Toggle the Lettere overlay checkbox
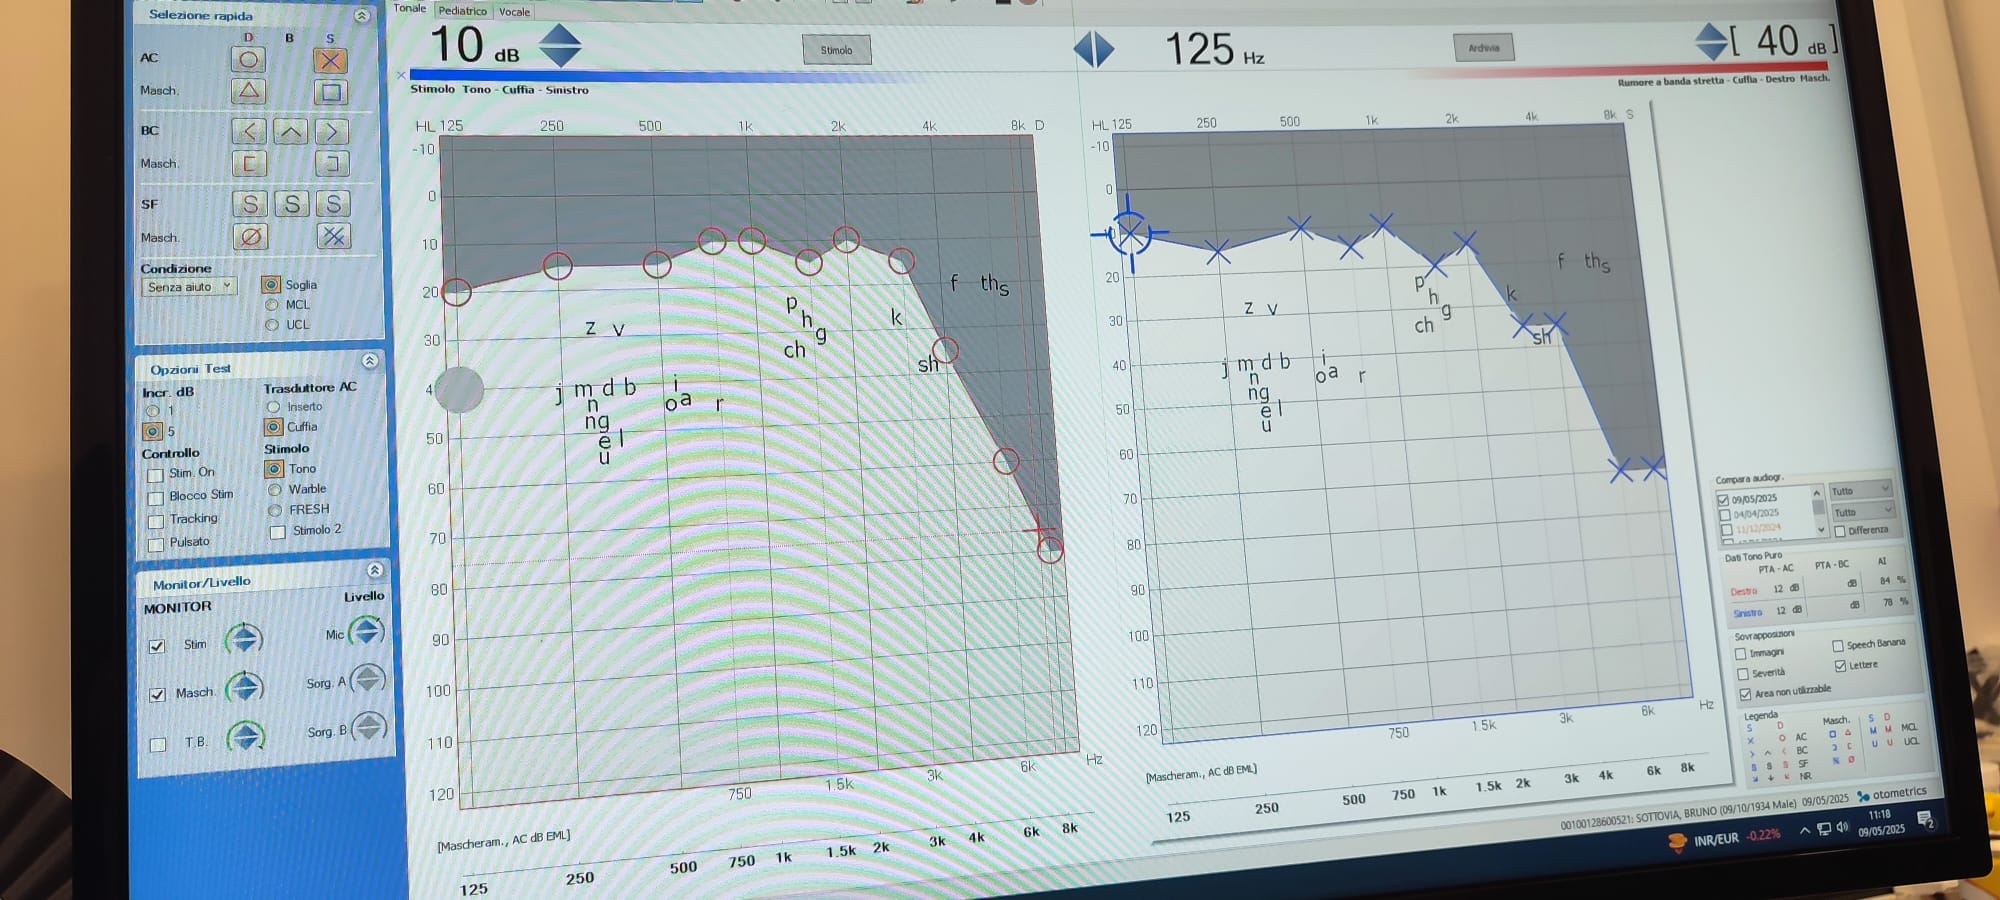 pos(1840,666)
